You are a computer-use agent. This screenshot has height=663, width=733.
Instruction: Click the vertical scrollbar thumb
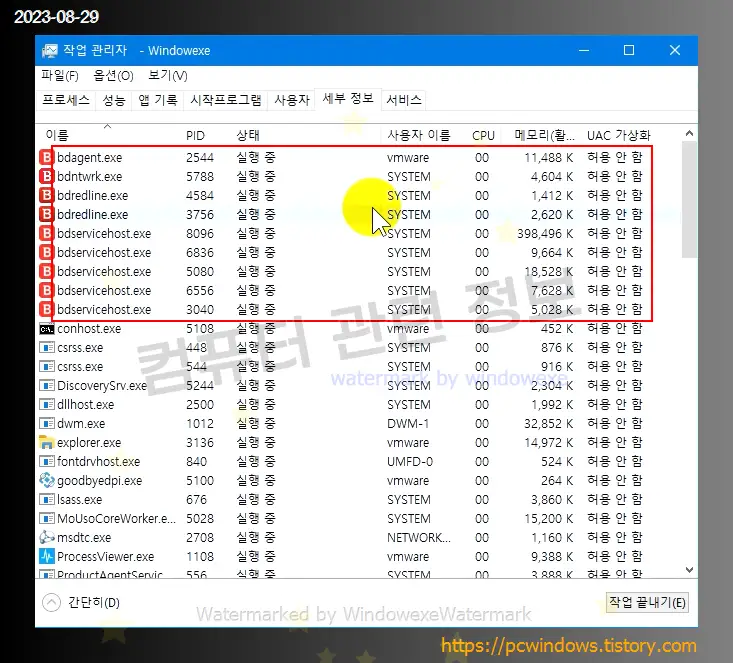(689, 199)
